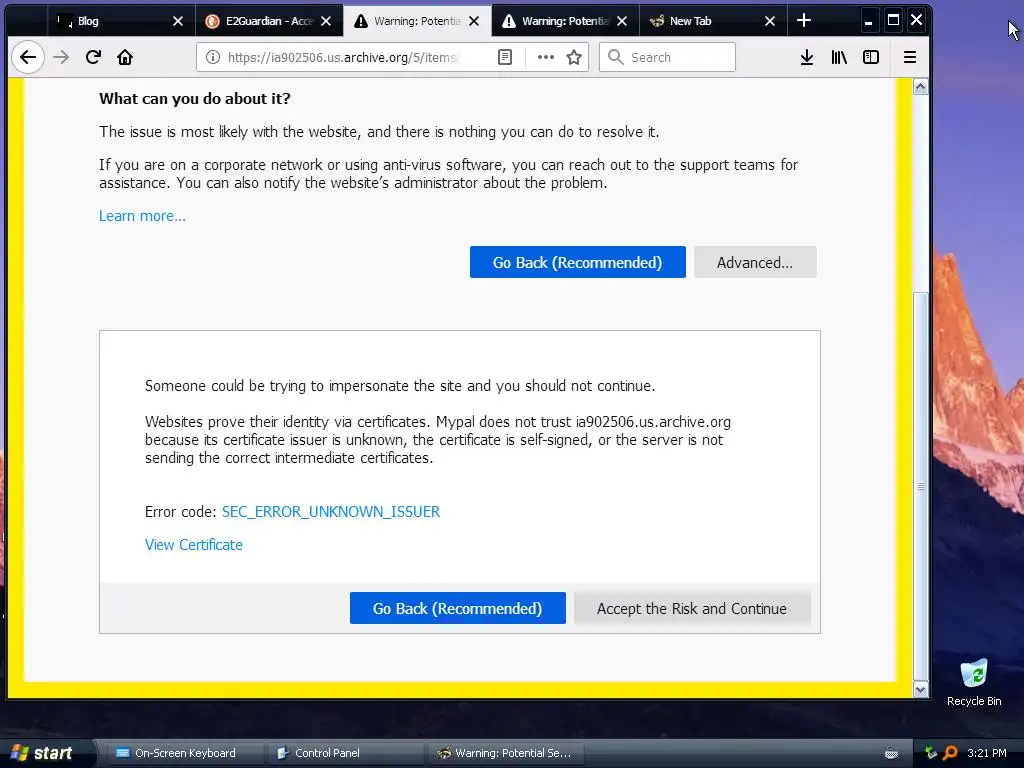Click the vertical scrollbar thumb
This screenshot has width=1024, height=768.
pos(920,486)
